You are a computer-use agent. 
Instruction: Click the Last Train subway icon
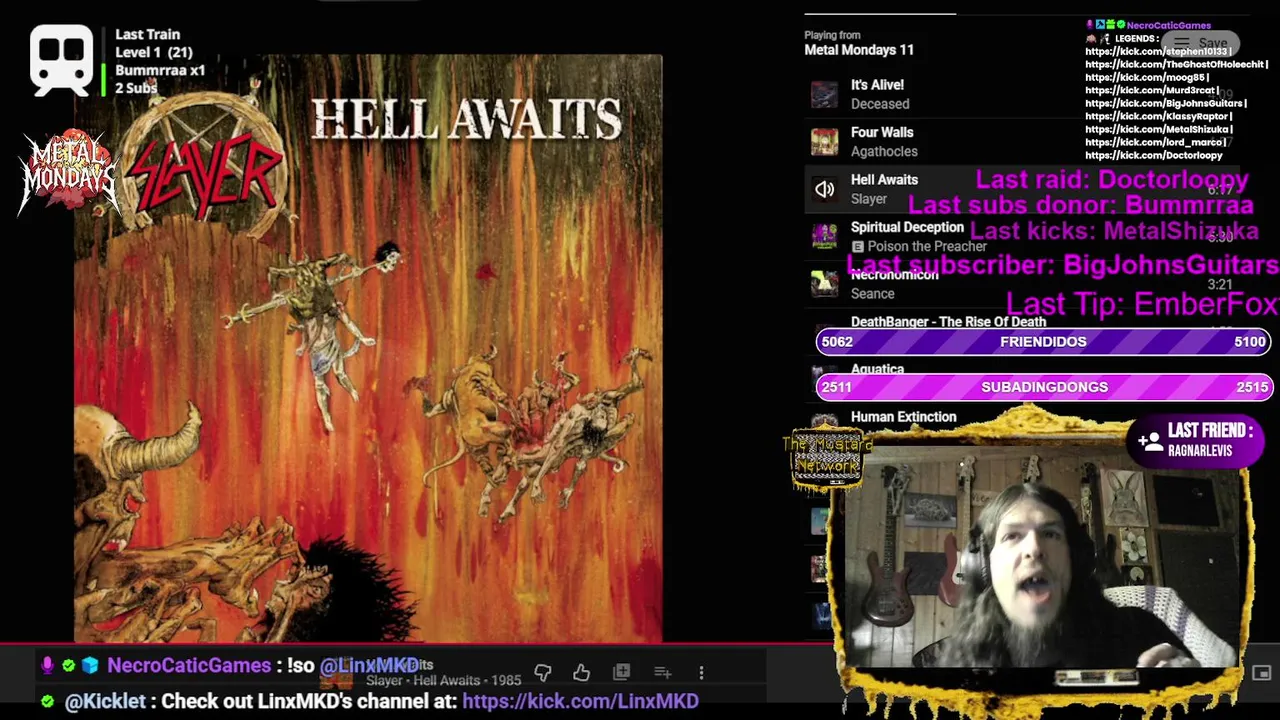pos(61,60)
